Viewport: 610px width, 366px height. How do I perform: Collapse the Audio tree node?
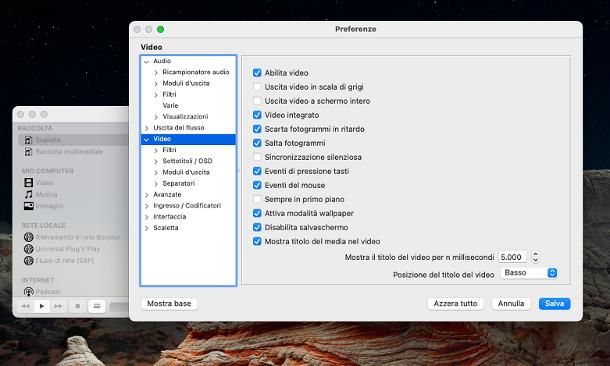tap(146, 61)
